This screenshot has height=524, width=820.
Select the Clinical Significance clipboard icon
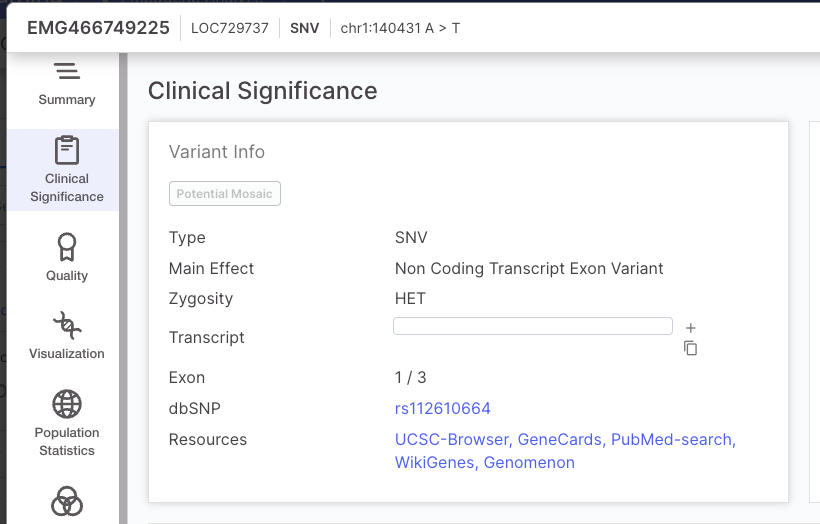(x=67, y=151)
